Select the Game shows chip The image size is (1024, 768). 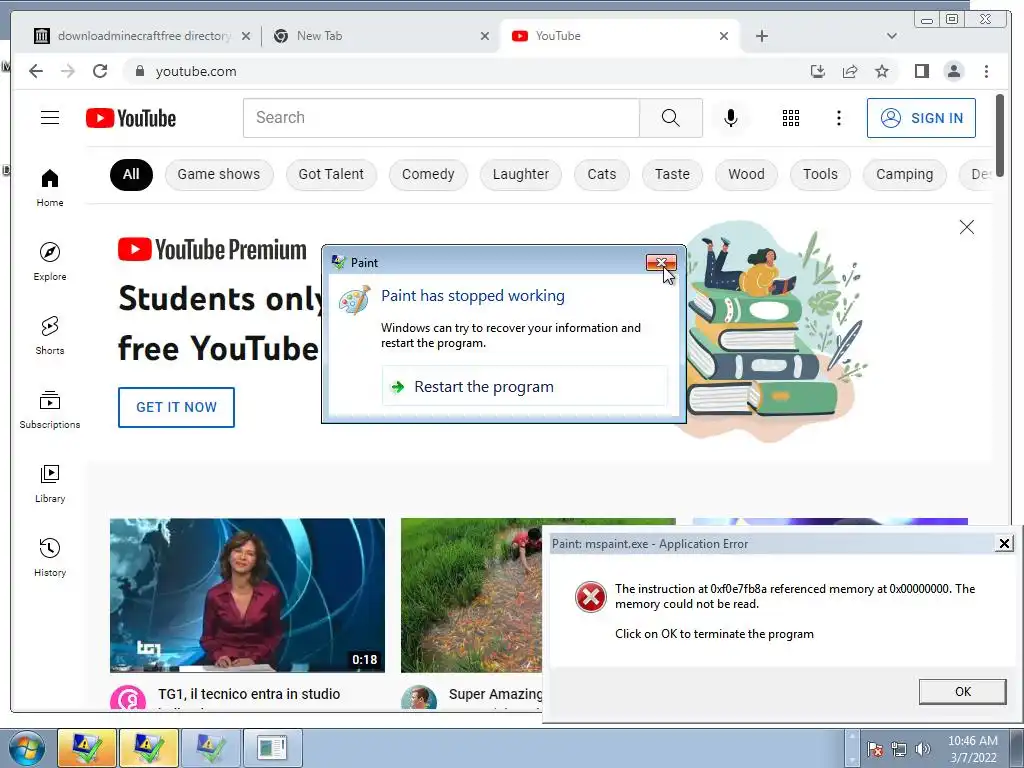(219, 174)
